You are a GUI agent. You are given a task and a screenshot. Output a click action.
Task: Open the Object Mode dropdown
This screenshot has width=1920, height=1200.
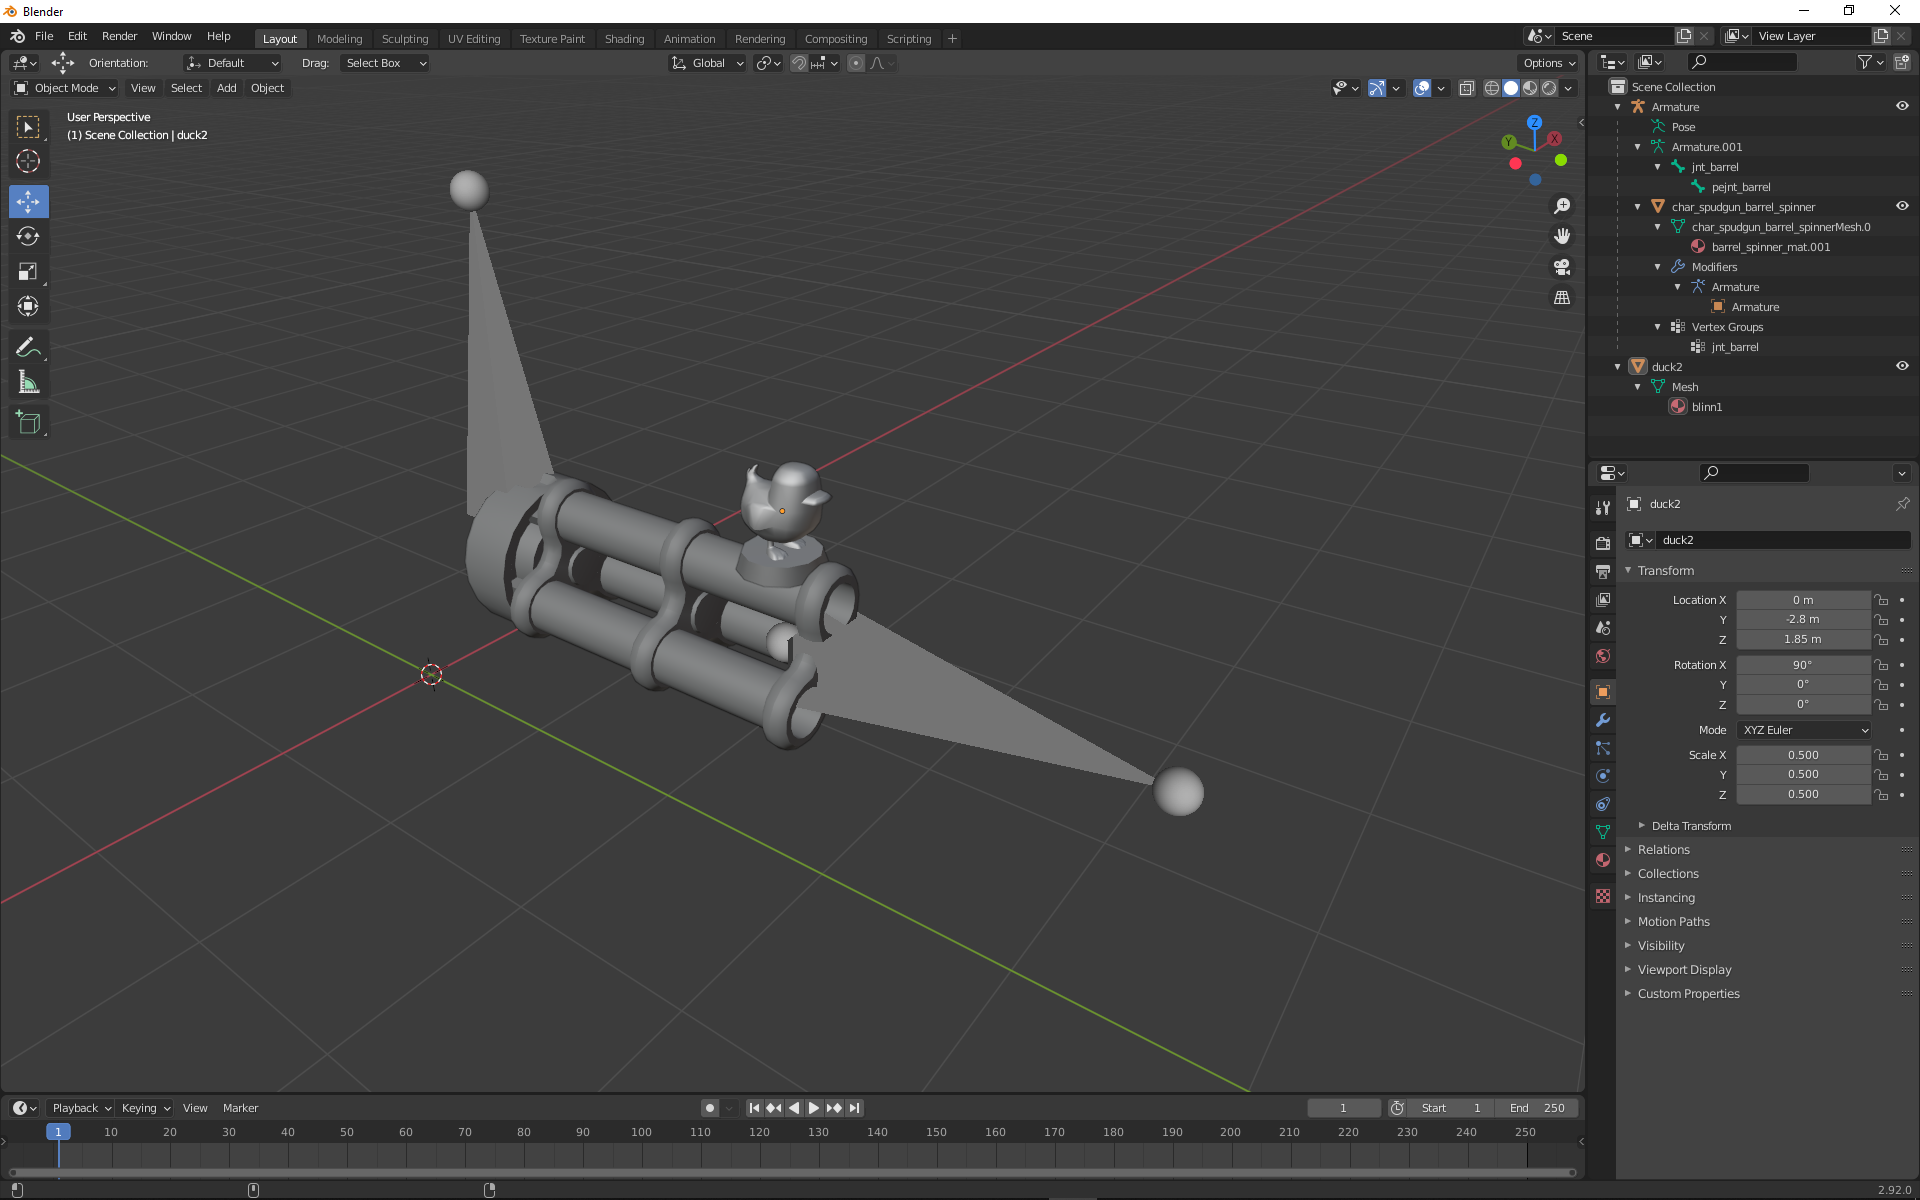(65, 88)
